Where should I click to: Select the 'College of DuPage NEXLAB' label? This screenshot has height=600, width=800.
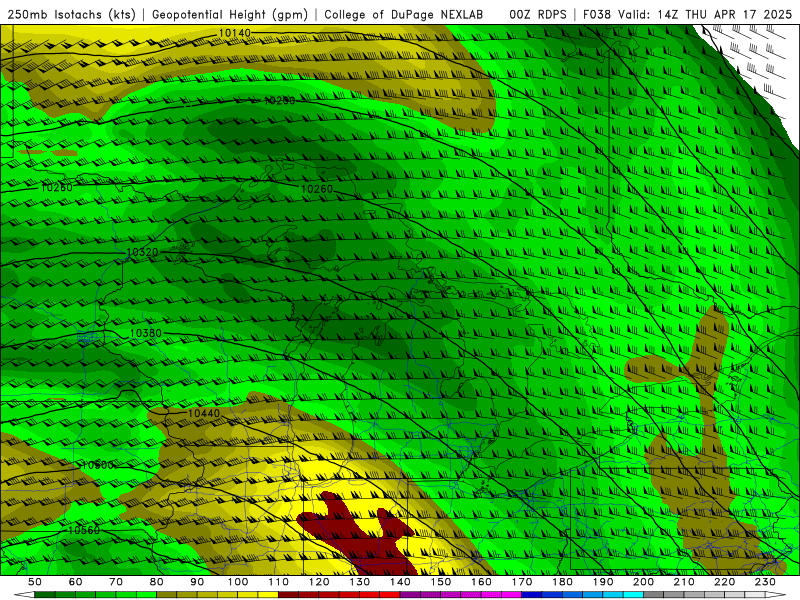tap(404, 14)
